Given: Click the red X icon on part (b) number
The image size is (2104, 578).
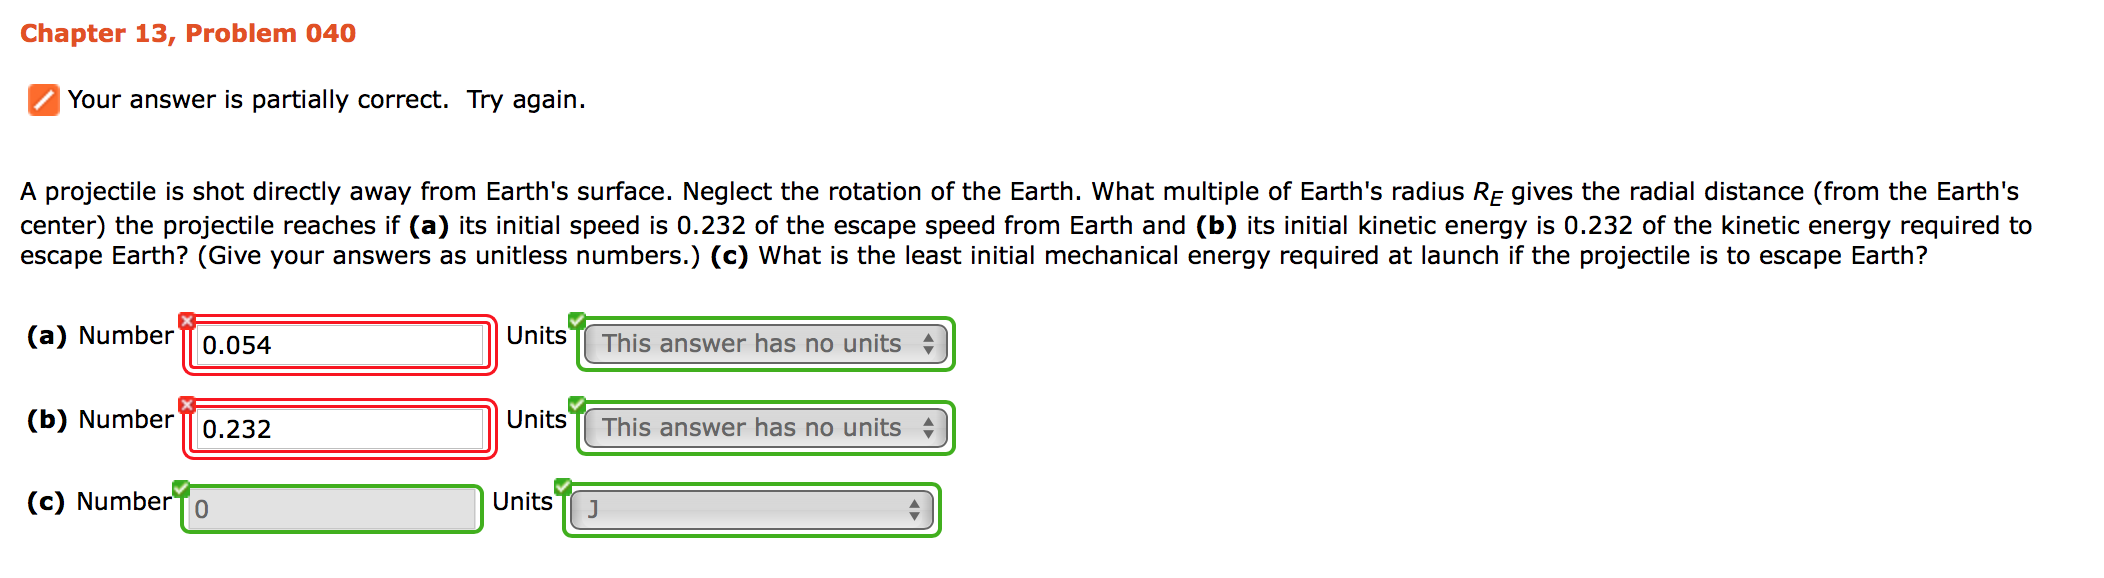Looking at the screenshot, I should pos(187,405).
